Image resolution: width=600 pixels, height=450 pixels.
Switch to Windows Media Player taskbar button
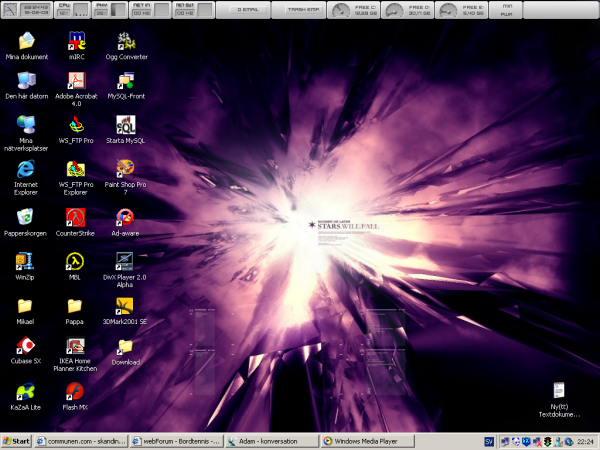coord(367,441)
